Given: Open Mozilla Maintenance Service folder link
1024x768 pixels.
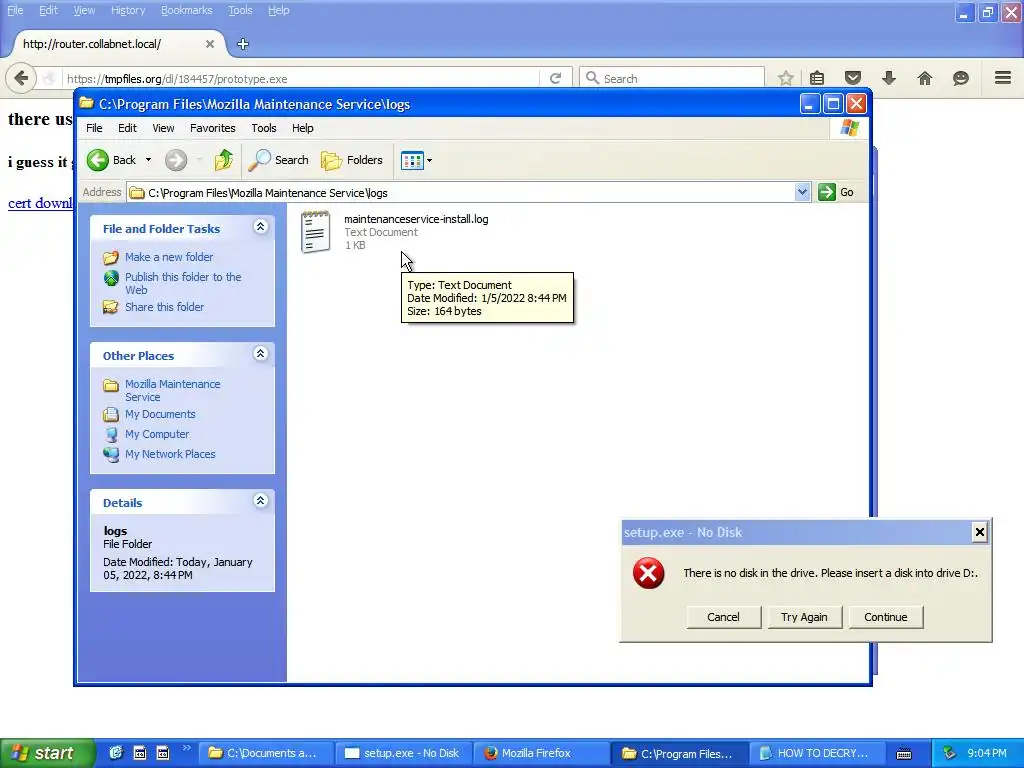Looking at the screenshot, I should pos(172,391).
